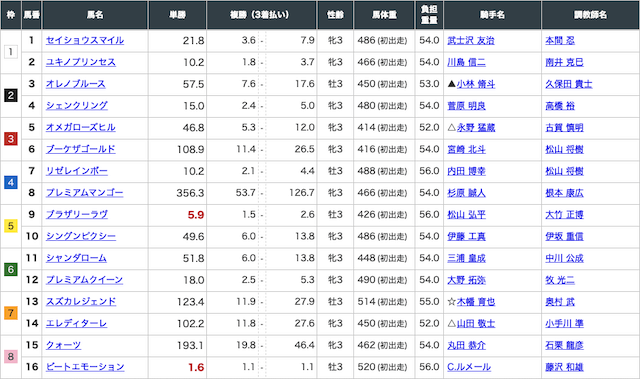Open jockey 三浦 皇成 profile
The width and height of the screenshot is (640, 379).
click(467, 258)
